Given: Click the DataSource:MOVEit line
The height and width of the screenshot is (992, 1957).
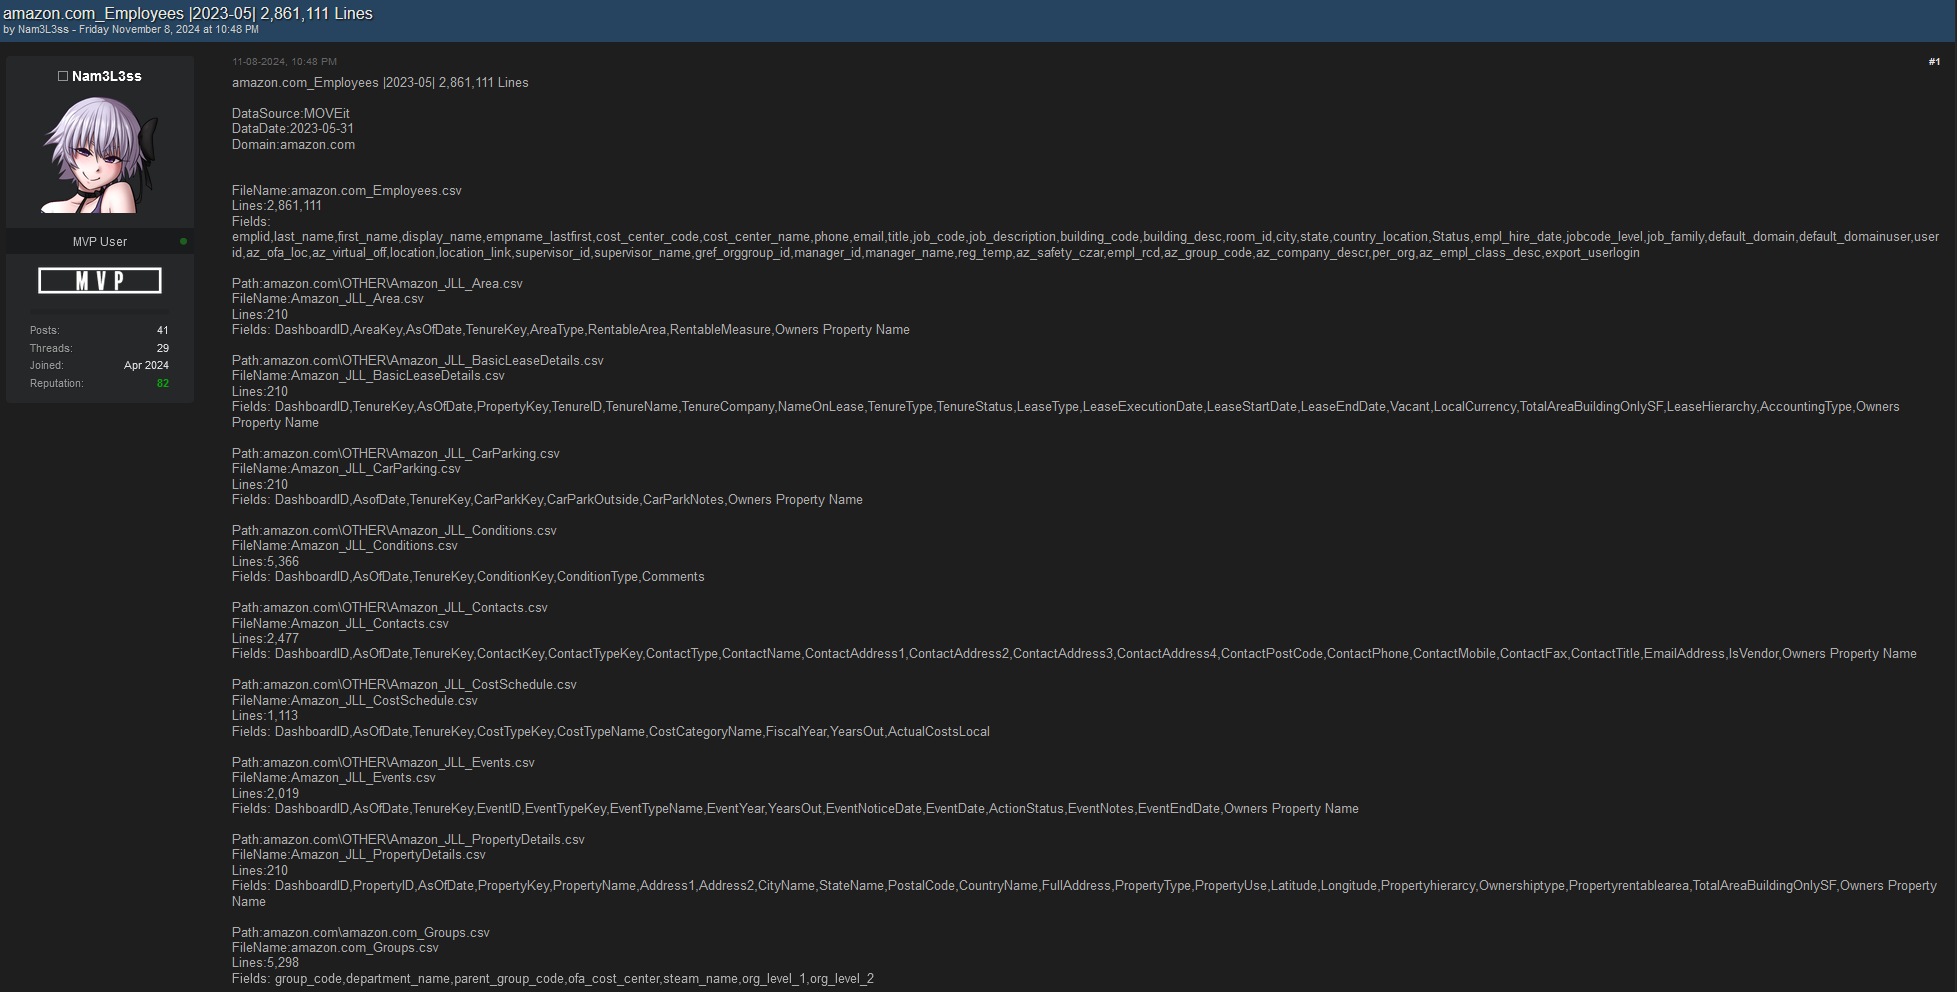Looking at the screenshot, I should [291, 114].
